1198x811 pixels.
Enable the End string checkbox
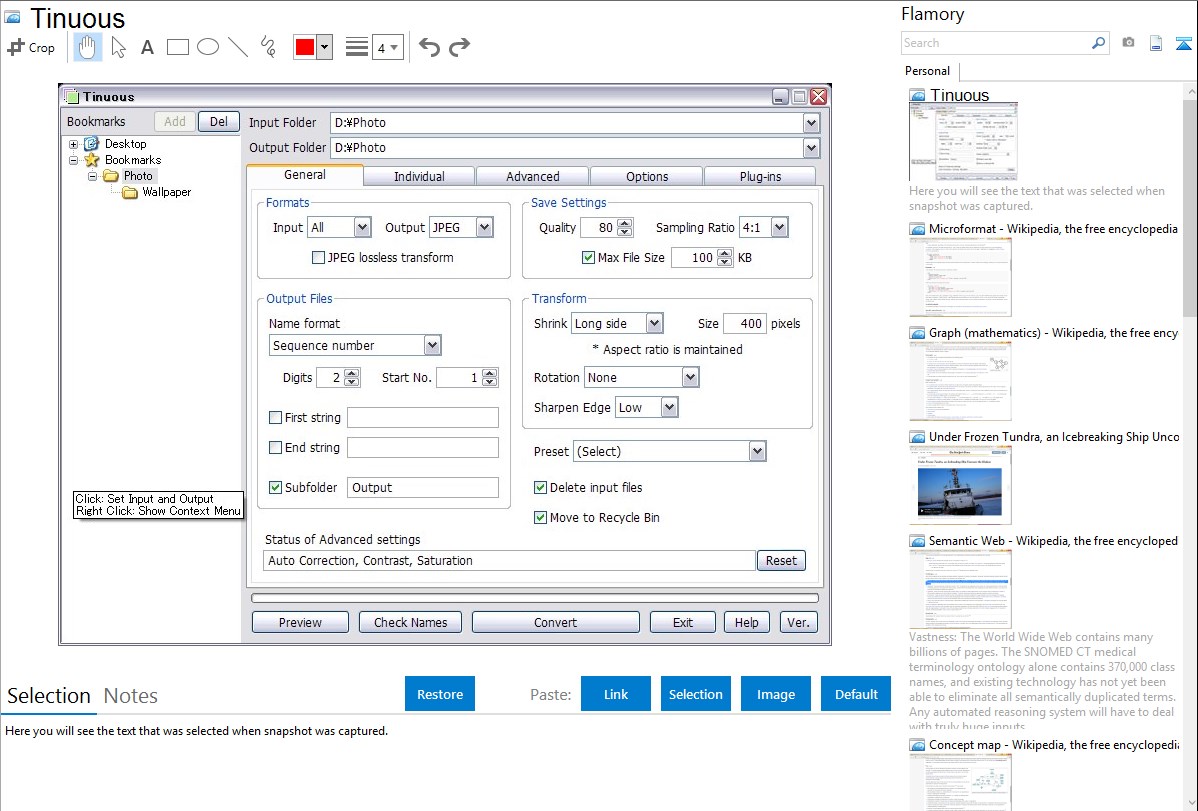point(276,447)
